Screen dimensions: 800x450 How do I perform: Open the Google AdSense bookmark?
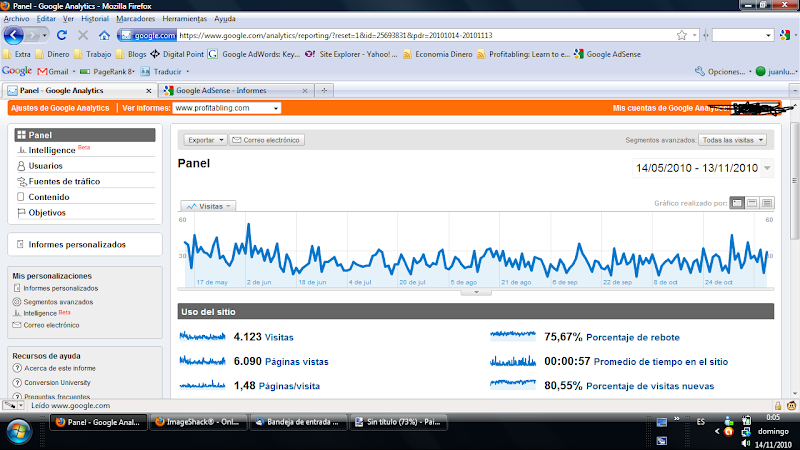(608, 54)
